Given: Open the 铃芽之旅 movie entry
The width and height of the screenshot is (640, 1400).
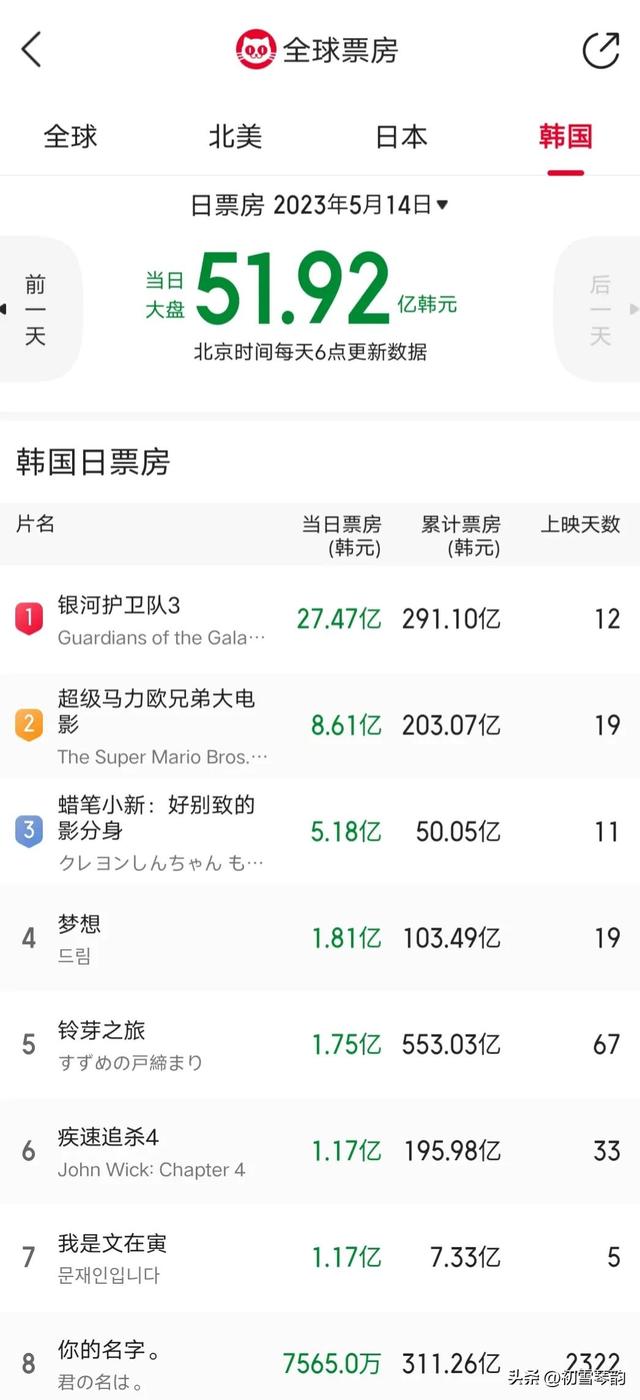Looking at the screenshot, I should 320,1044.
